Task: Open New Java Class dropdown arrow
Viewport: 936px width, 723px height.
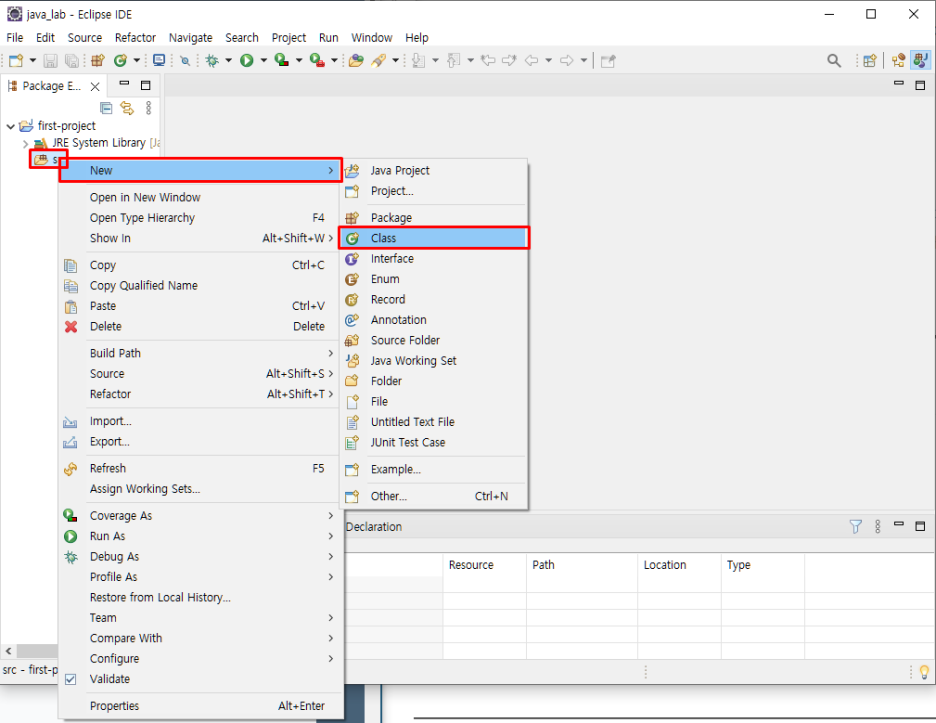Action: [137, 60]
